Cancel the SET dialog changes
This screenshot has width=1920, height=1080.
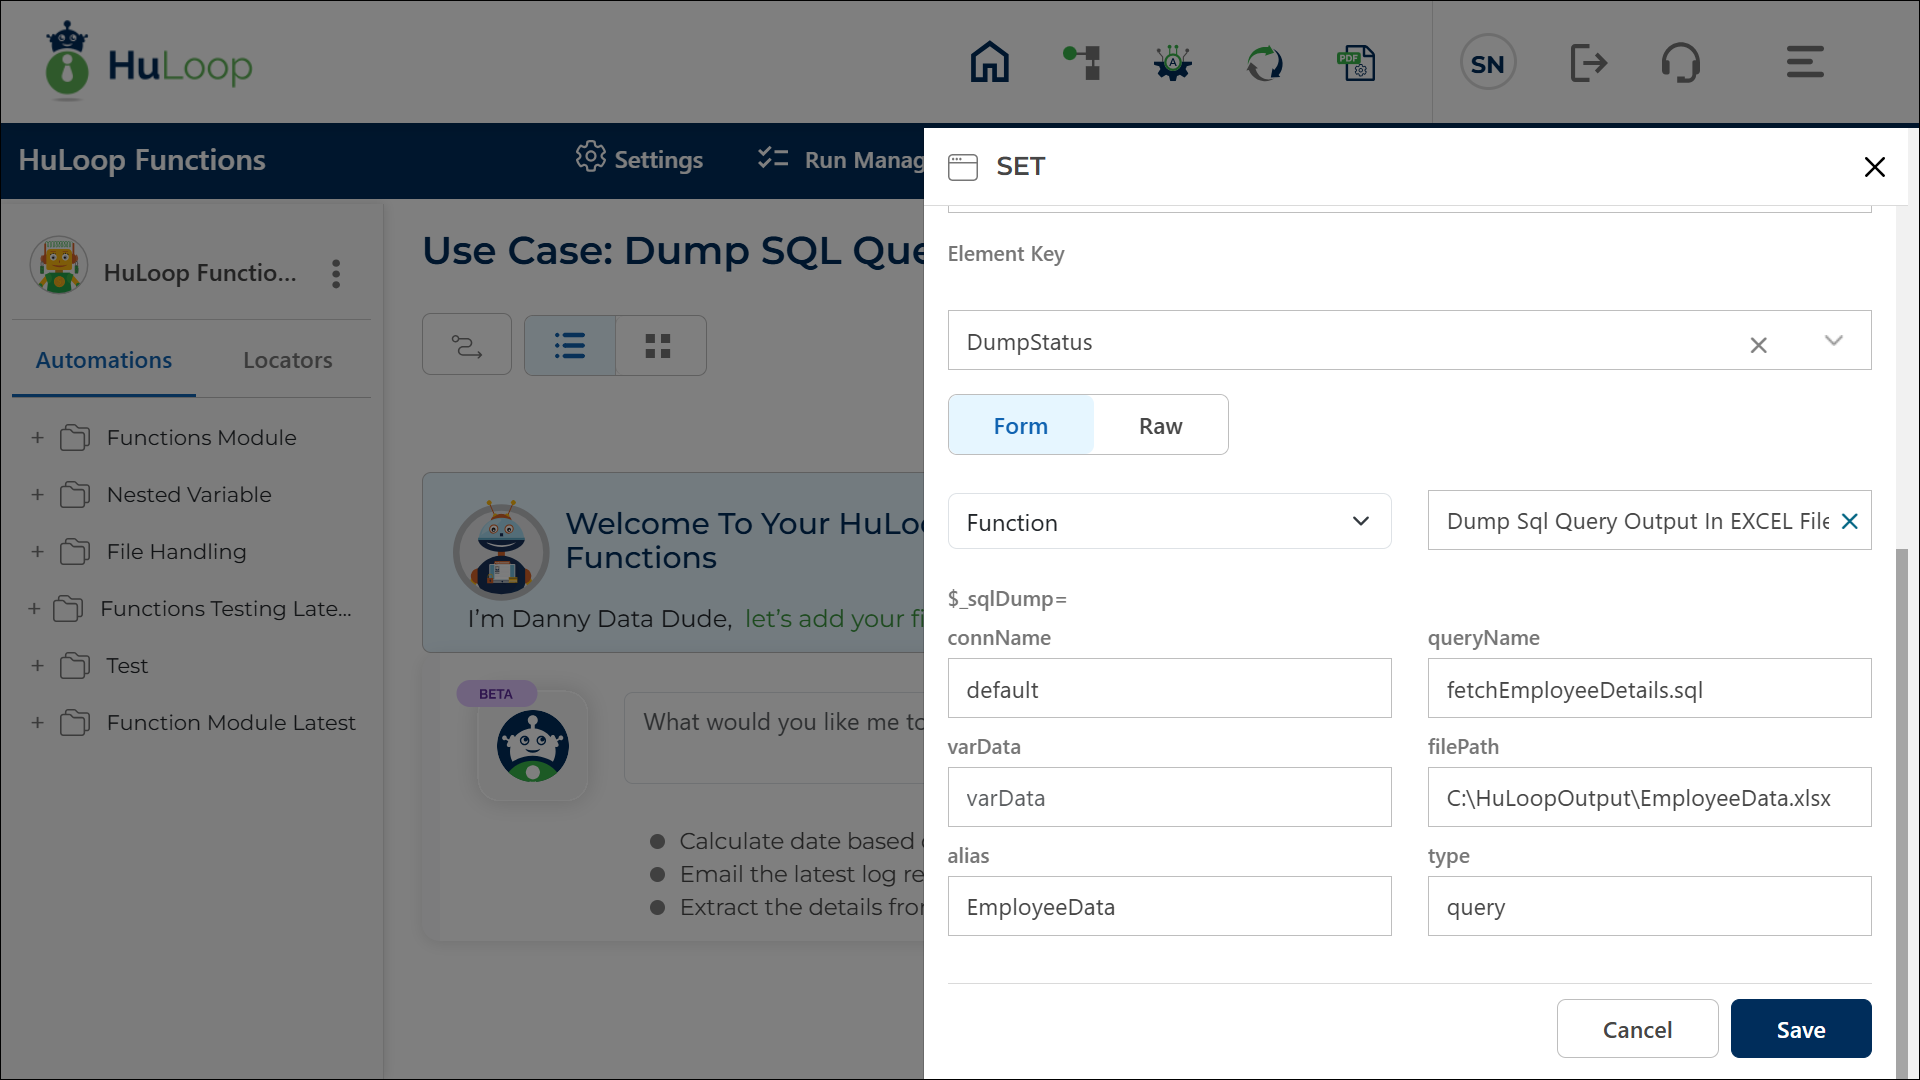click(1637, 1028)
